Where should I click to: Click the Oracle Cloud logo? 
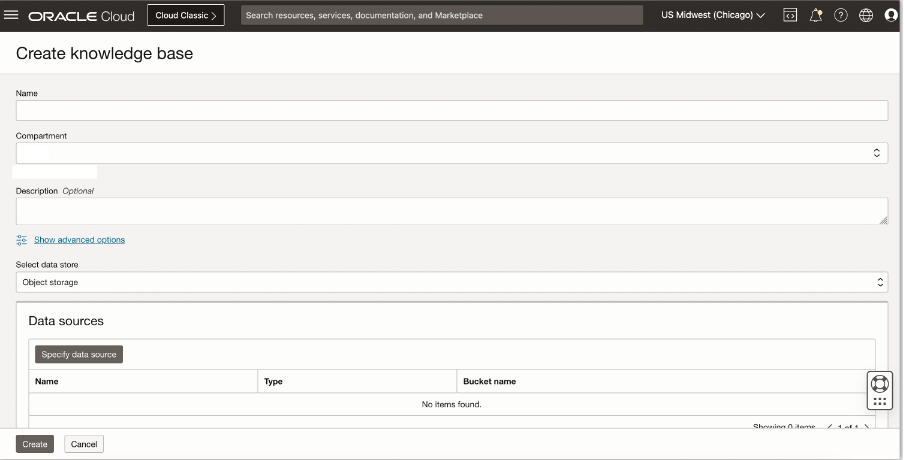click(x=81, y=16)
